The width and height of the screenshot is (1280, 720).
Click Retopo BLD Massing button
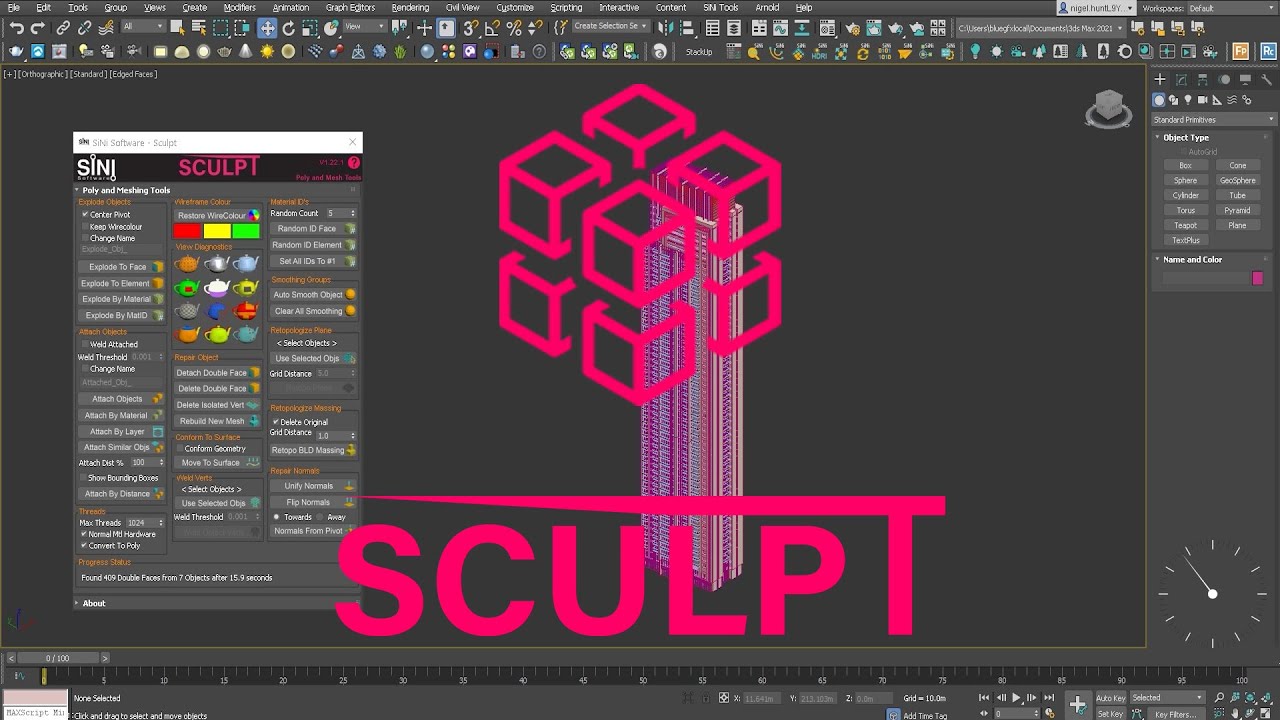click(x=313, y=450)
